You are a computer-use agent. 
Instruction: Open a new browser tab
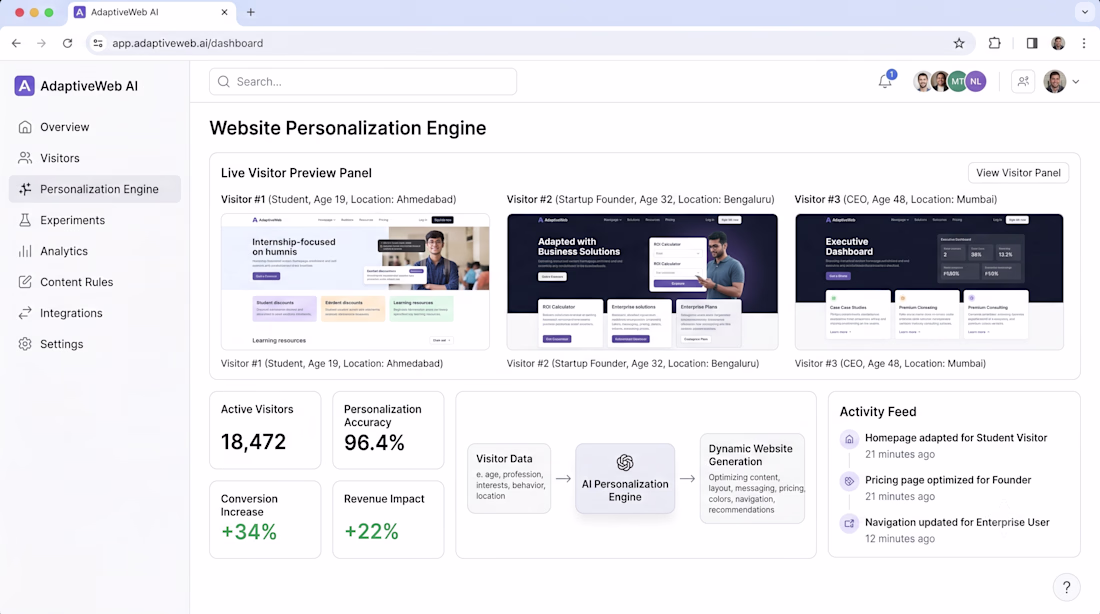pyautogui.click(x=250, y=12)
